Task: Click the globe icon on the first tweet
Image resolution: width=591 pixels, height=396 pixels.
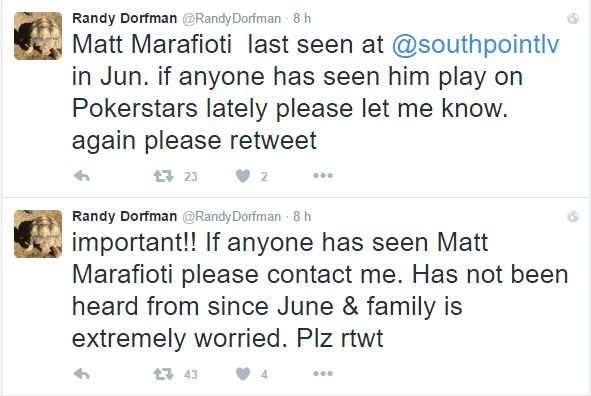Action: [x=573, y=18]
